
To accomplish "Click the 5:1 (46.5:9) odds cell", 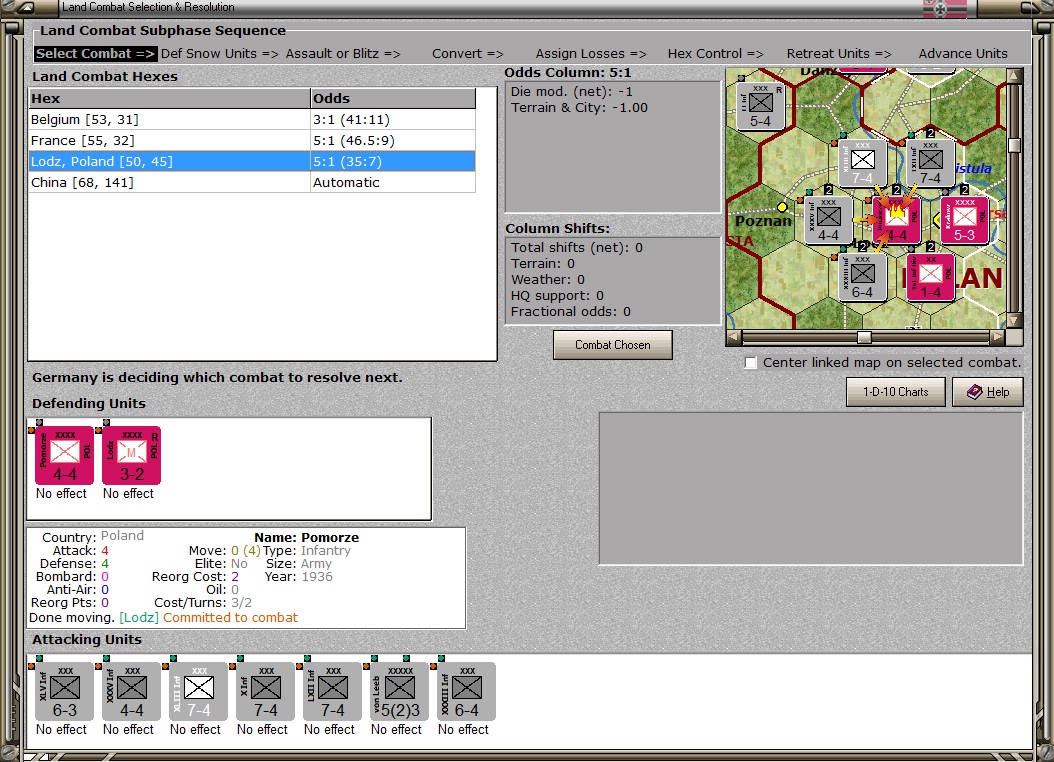I will pos(393,140).
